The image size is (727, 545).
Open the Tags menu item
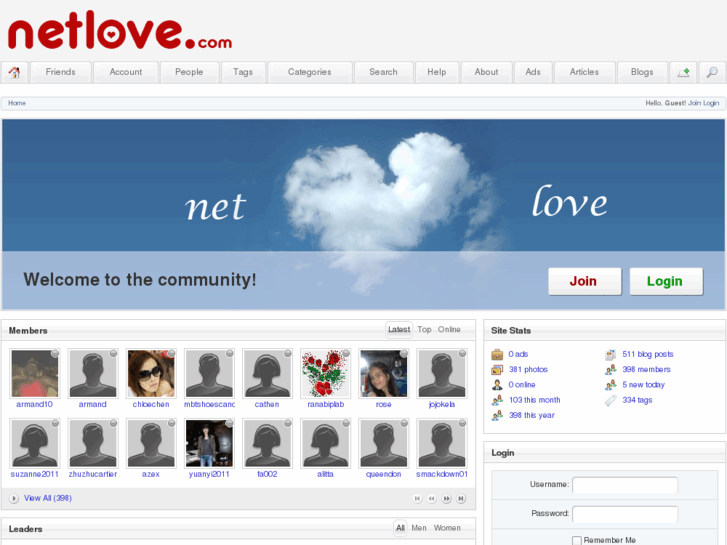(243, 72)
